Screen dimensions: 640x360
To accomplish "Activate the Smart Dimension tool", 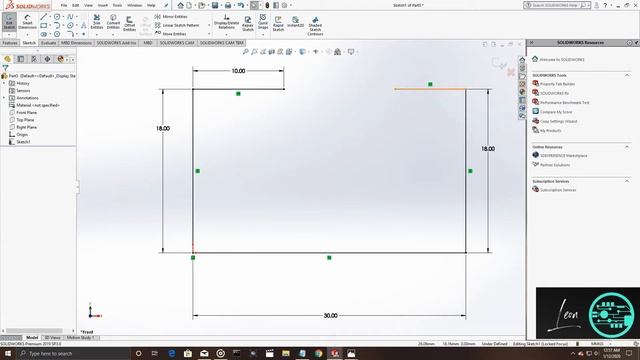I will (x=27, y=21).
